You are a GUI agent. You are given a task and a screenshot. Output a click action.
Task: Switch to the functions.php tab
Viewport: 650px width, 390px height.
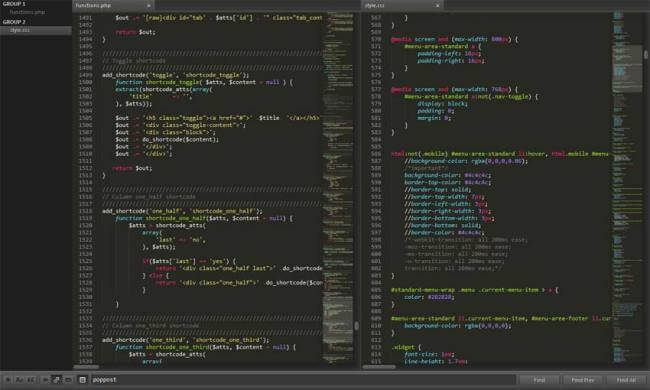click(113, 5)
